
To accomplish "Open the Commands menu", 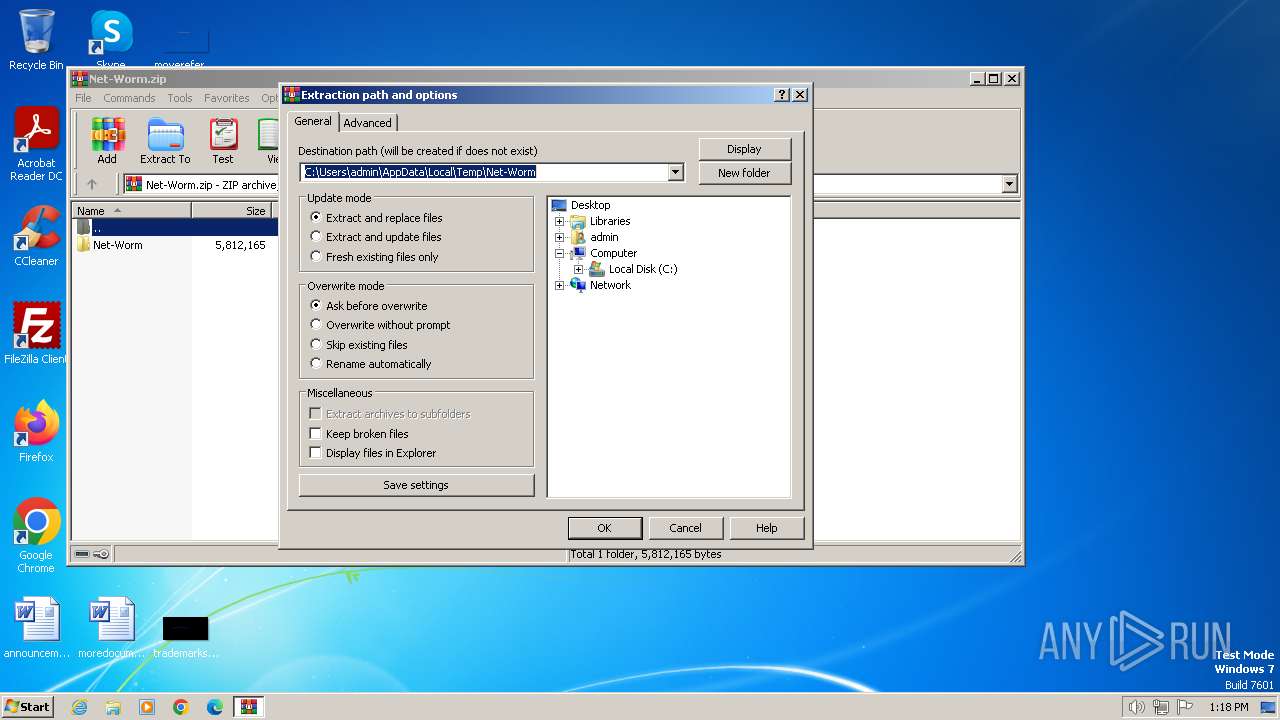I will coord(129,98).
